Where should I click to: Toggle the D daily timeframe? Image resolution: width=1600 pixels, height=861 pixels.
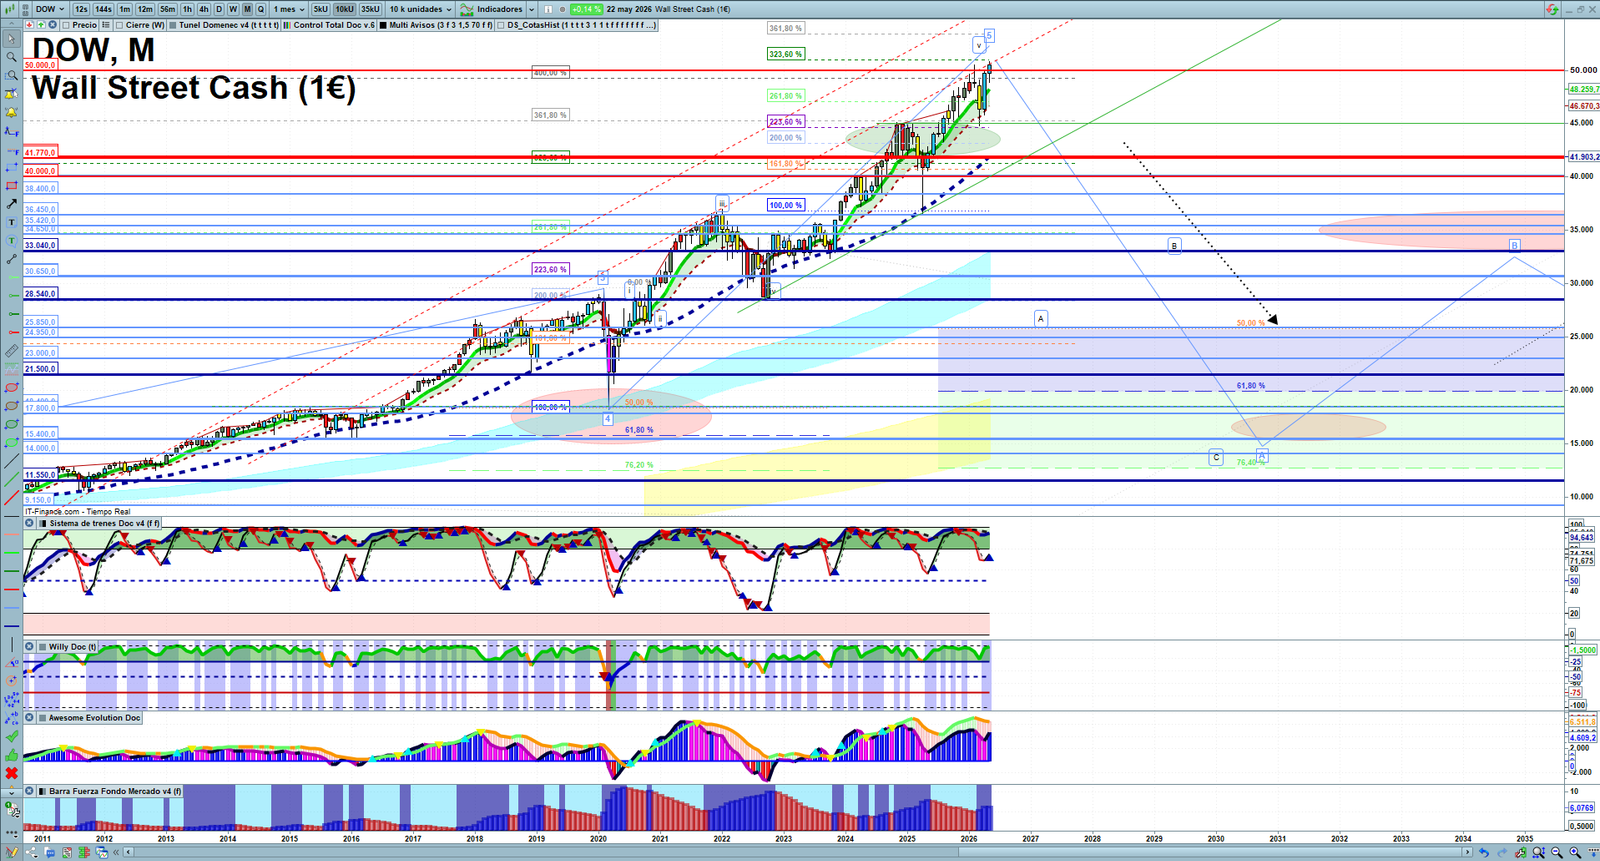219,9
